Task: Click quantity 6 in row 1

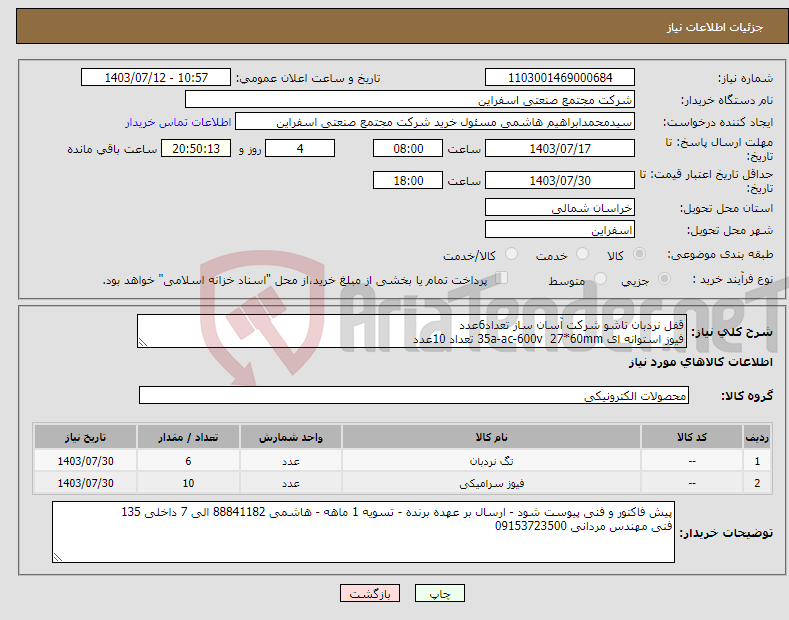Action: coord(188,461)
